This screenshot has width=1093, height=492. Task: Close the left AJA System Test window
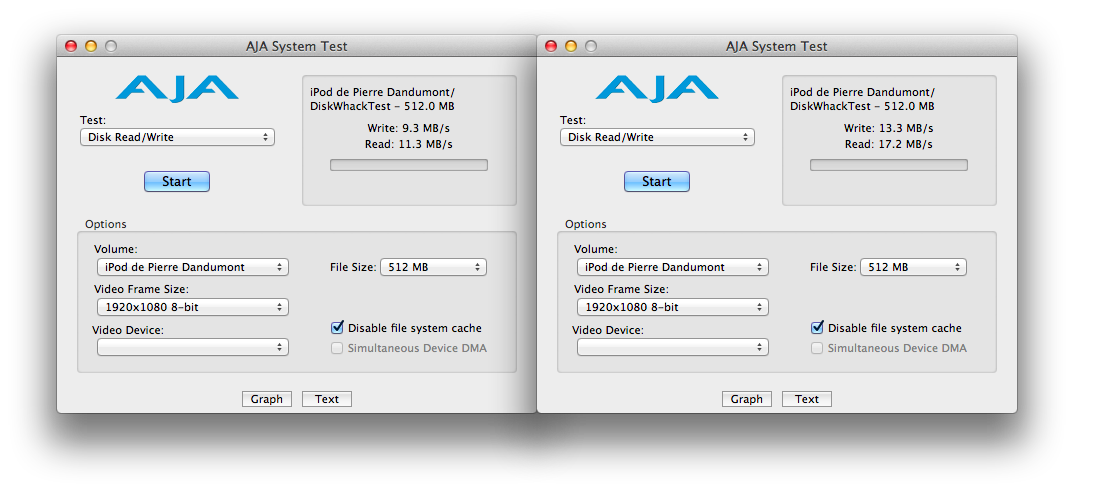[x=71, y=46]
